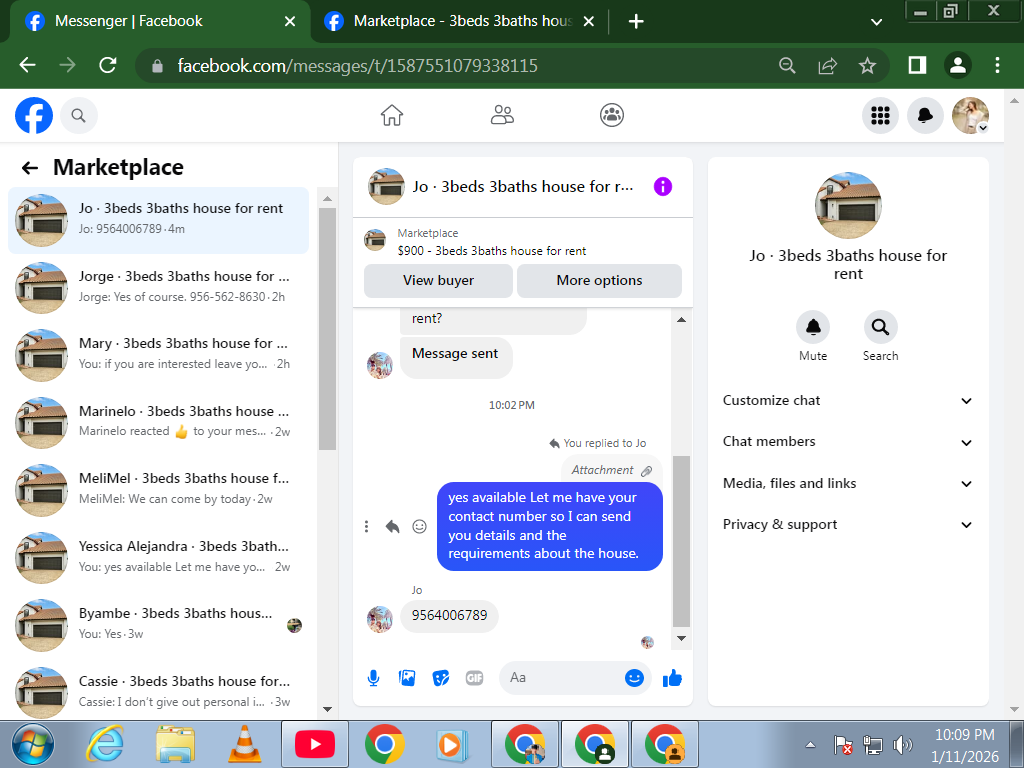This screenshot has height=768, width=1024.
Task: Attach a photo file icon
Action: click(407, 679)
